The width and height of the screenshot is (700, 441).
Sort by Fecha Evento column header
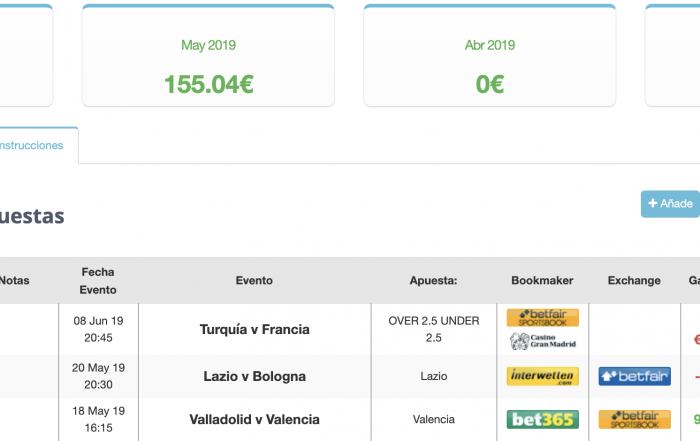(98, 281)
